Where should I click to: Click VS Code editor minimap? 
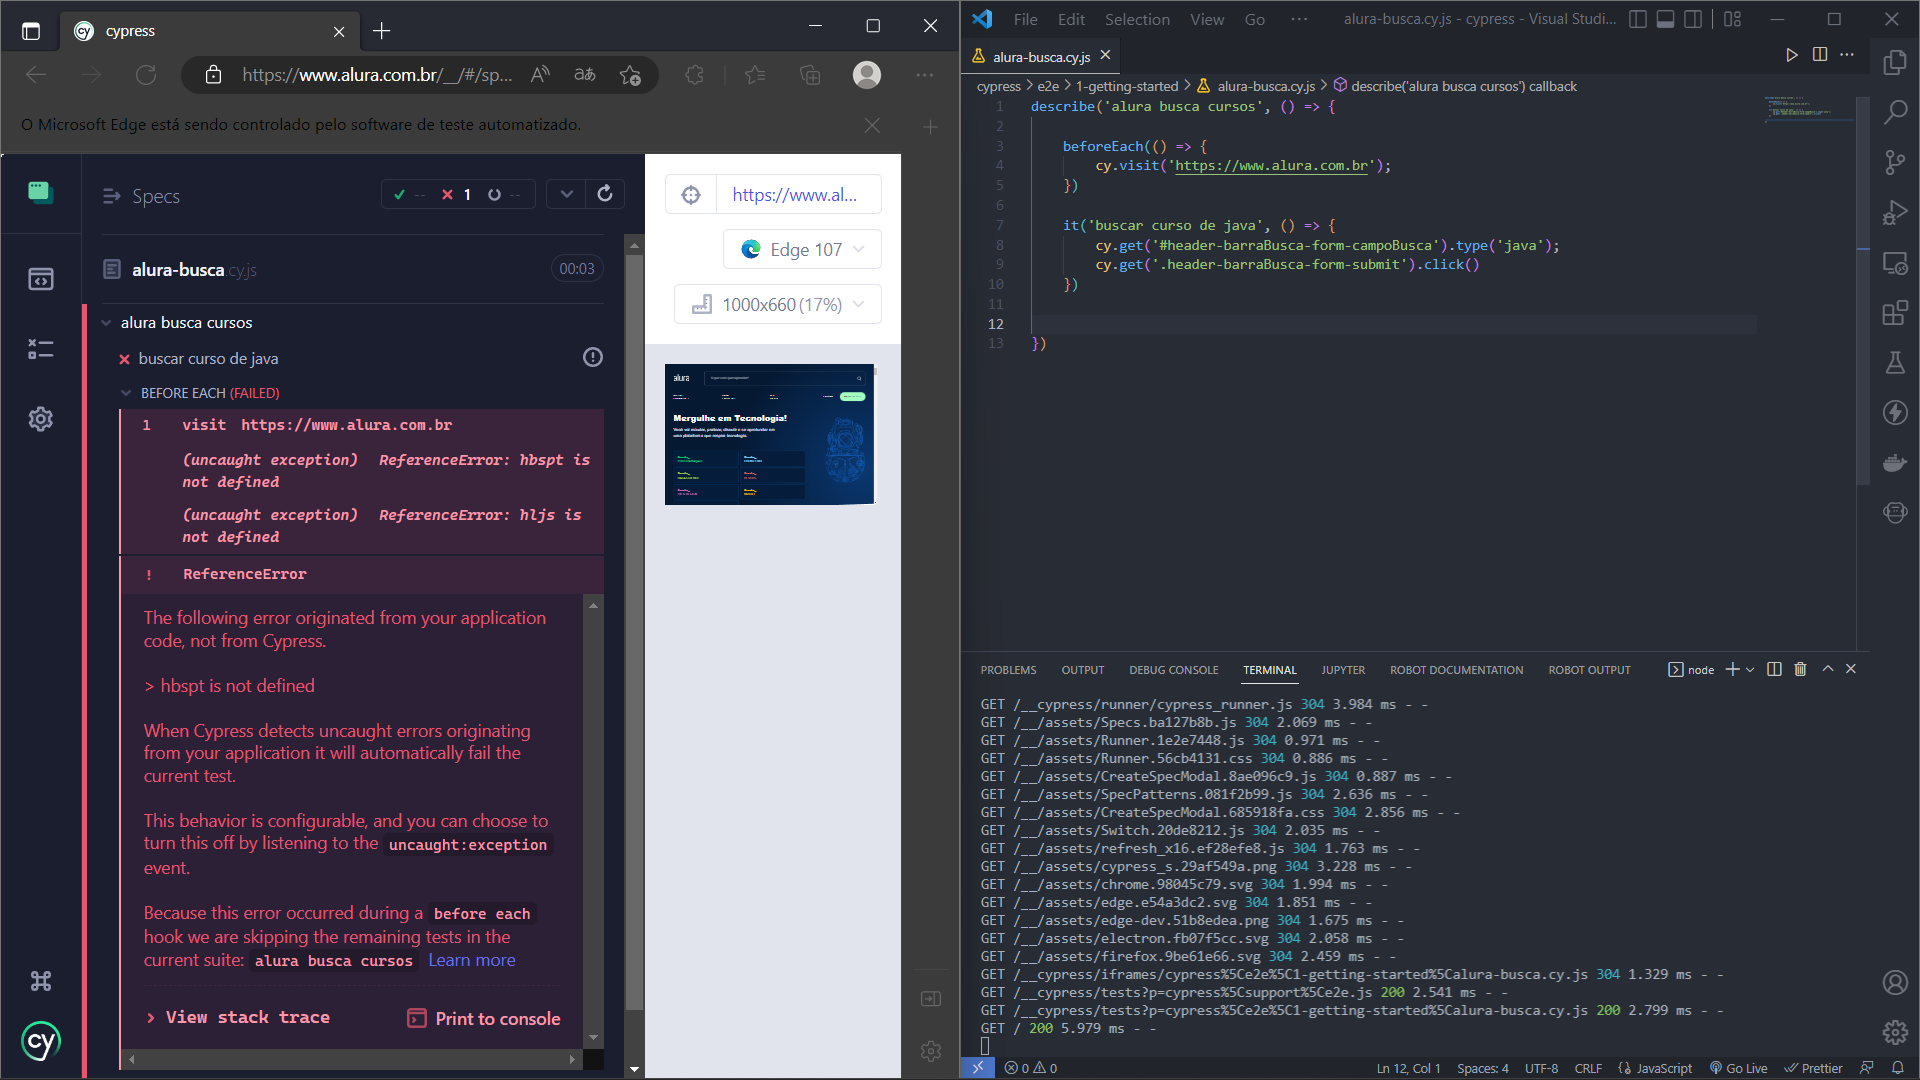pyautogui.click(x=1808, y=108)
